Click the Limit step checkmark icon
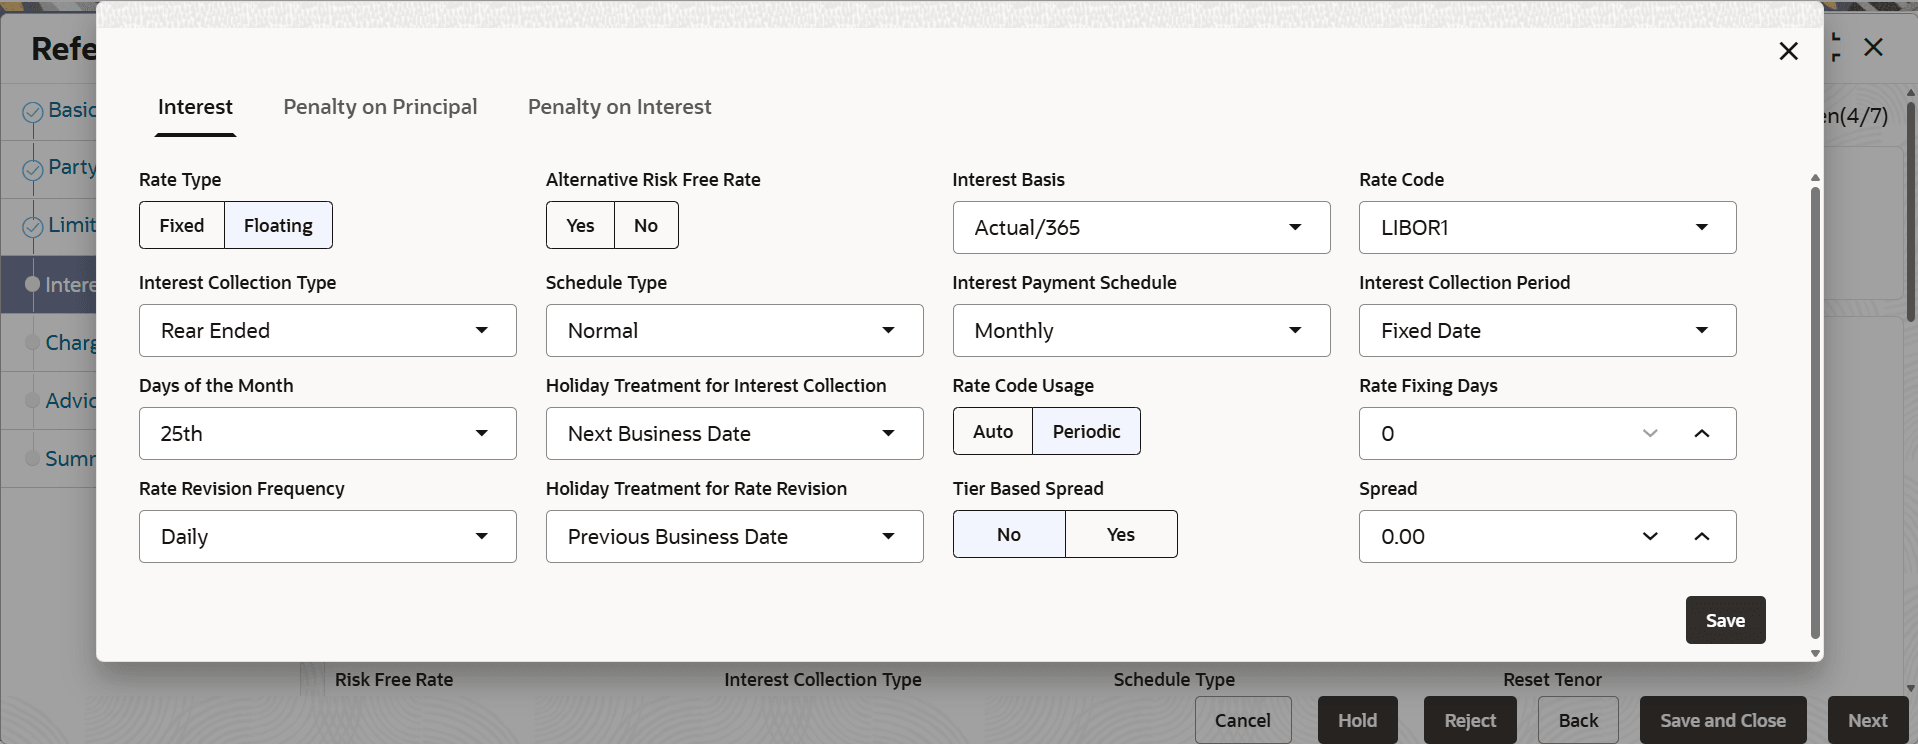 [32, 227]
